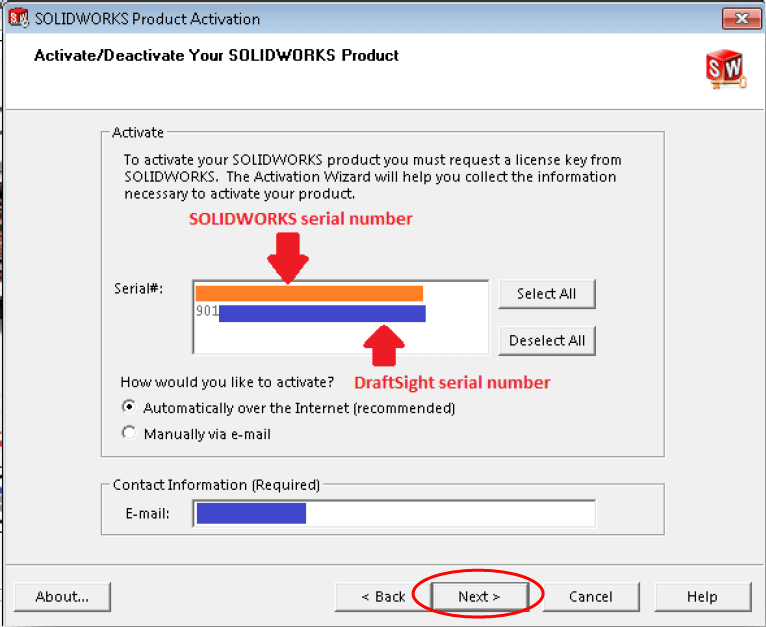The width and height of the screenshot is (766, 627).
Task: Click into the E-mail input field
Action: (450, 514)
